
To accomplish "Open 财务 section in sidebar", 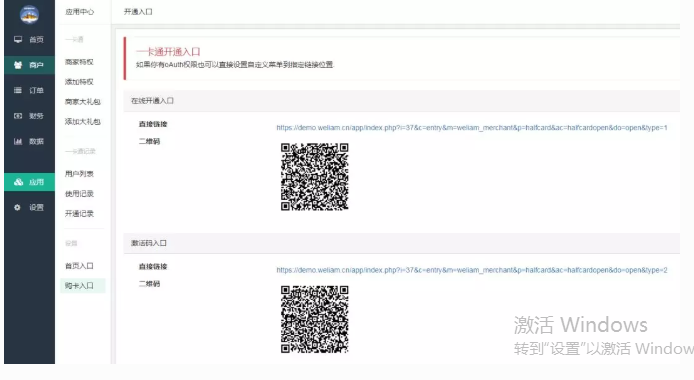I will [x=30, y=116].
